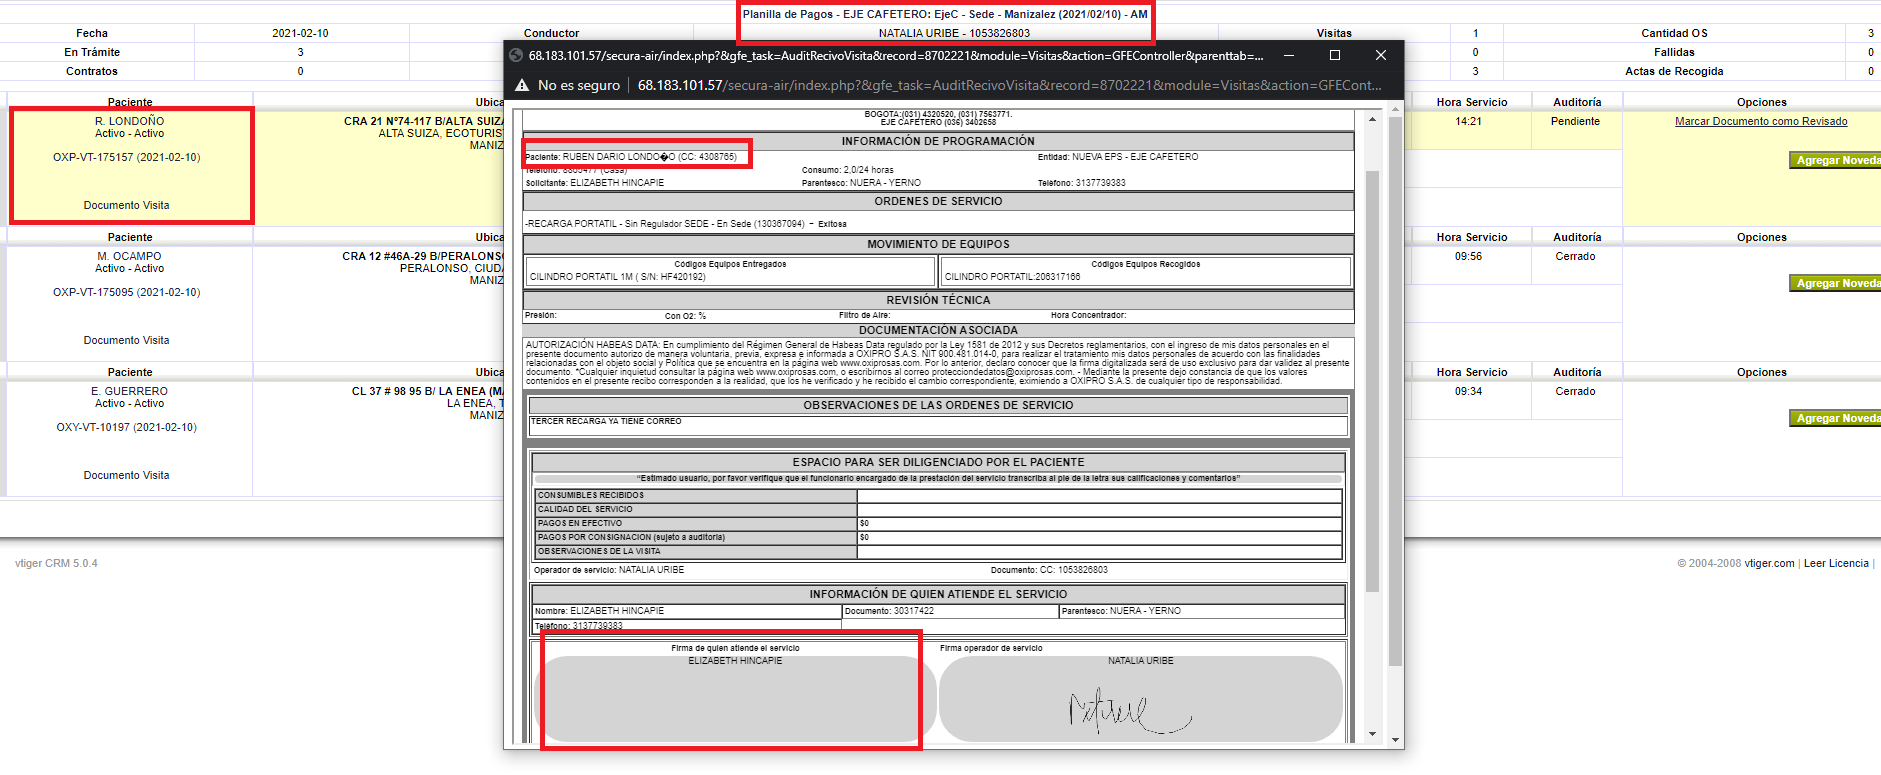Click the globe site icon in popup title bar

[x=516, y=56]
